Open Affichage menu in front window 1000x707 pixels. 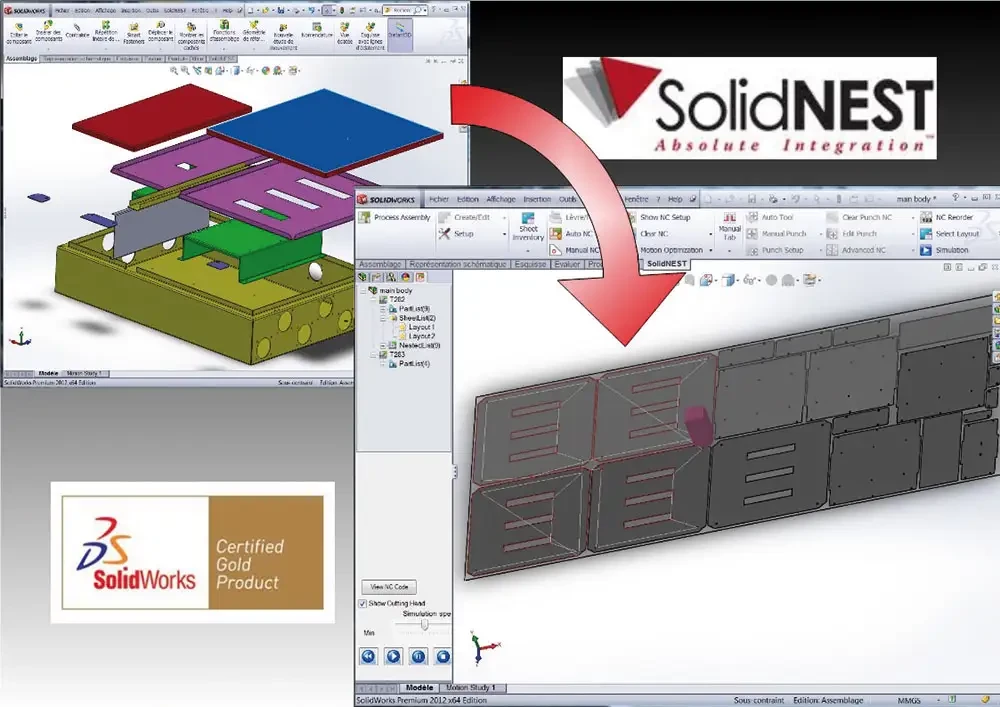501,199
